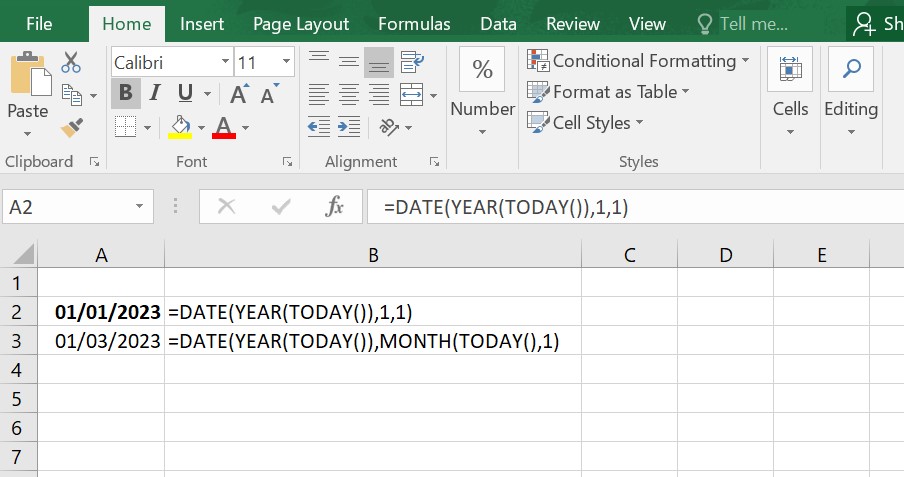
Task: Open the Borders dropdown arrow
Action: tap(147, 127)
